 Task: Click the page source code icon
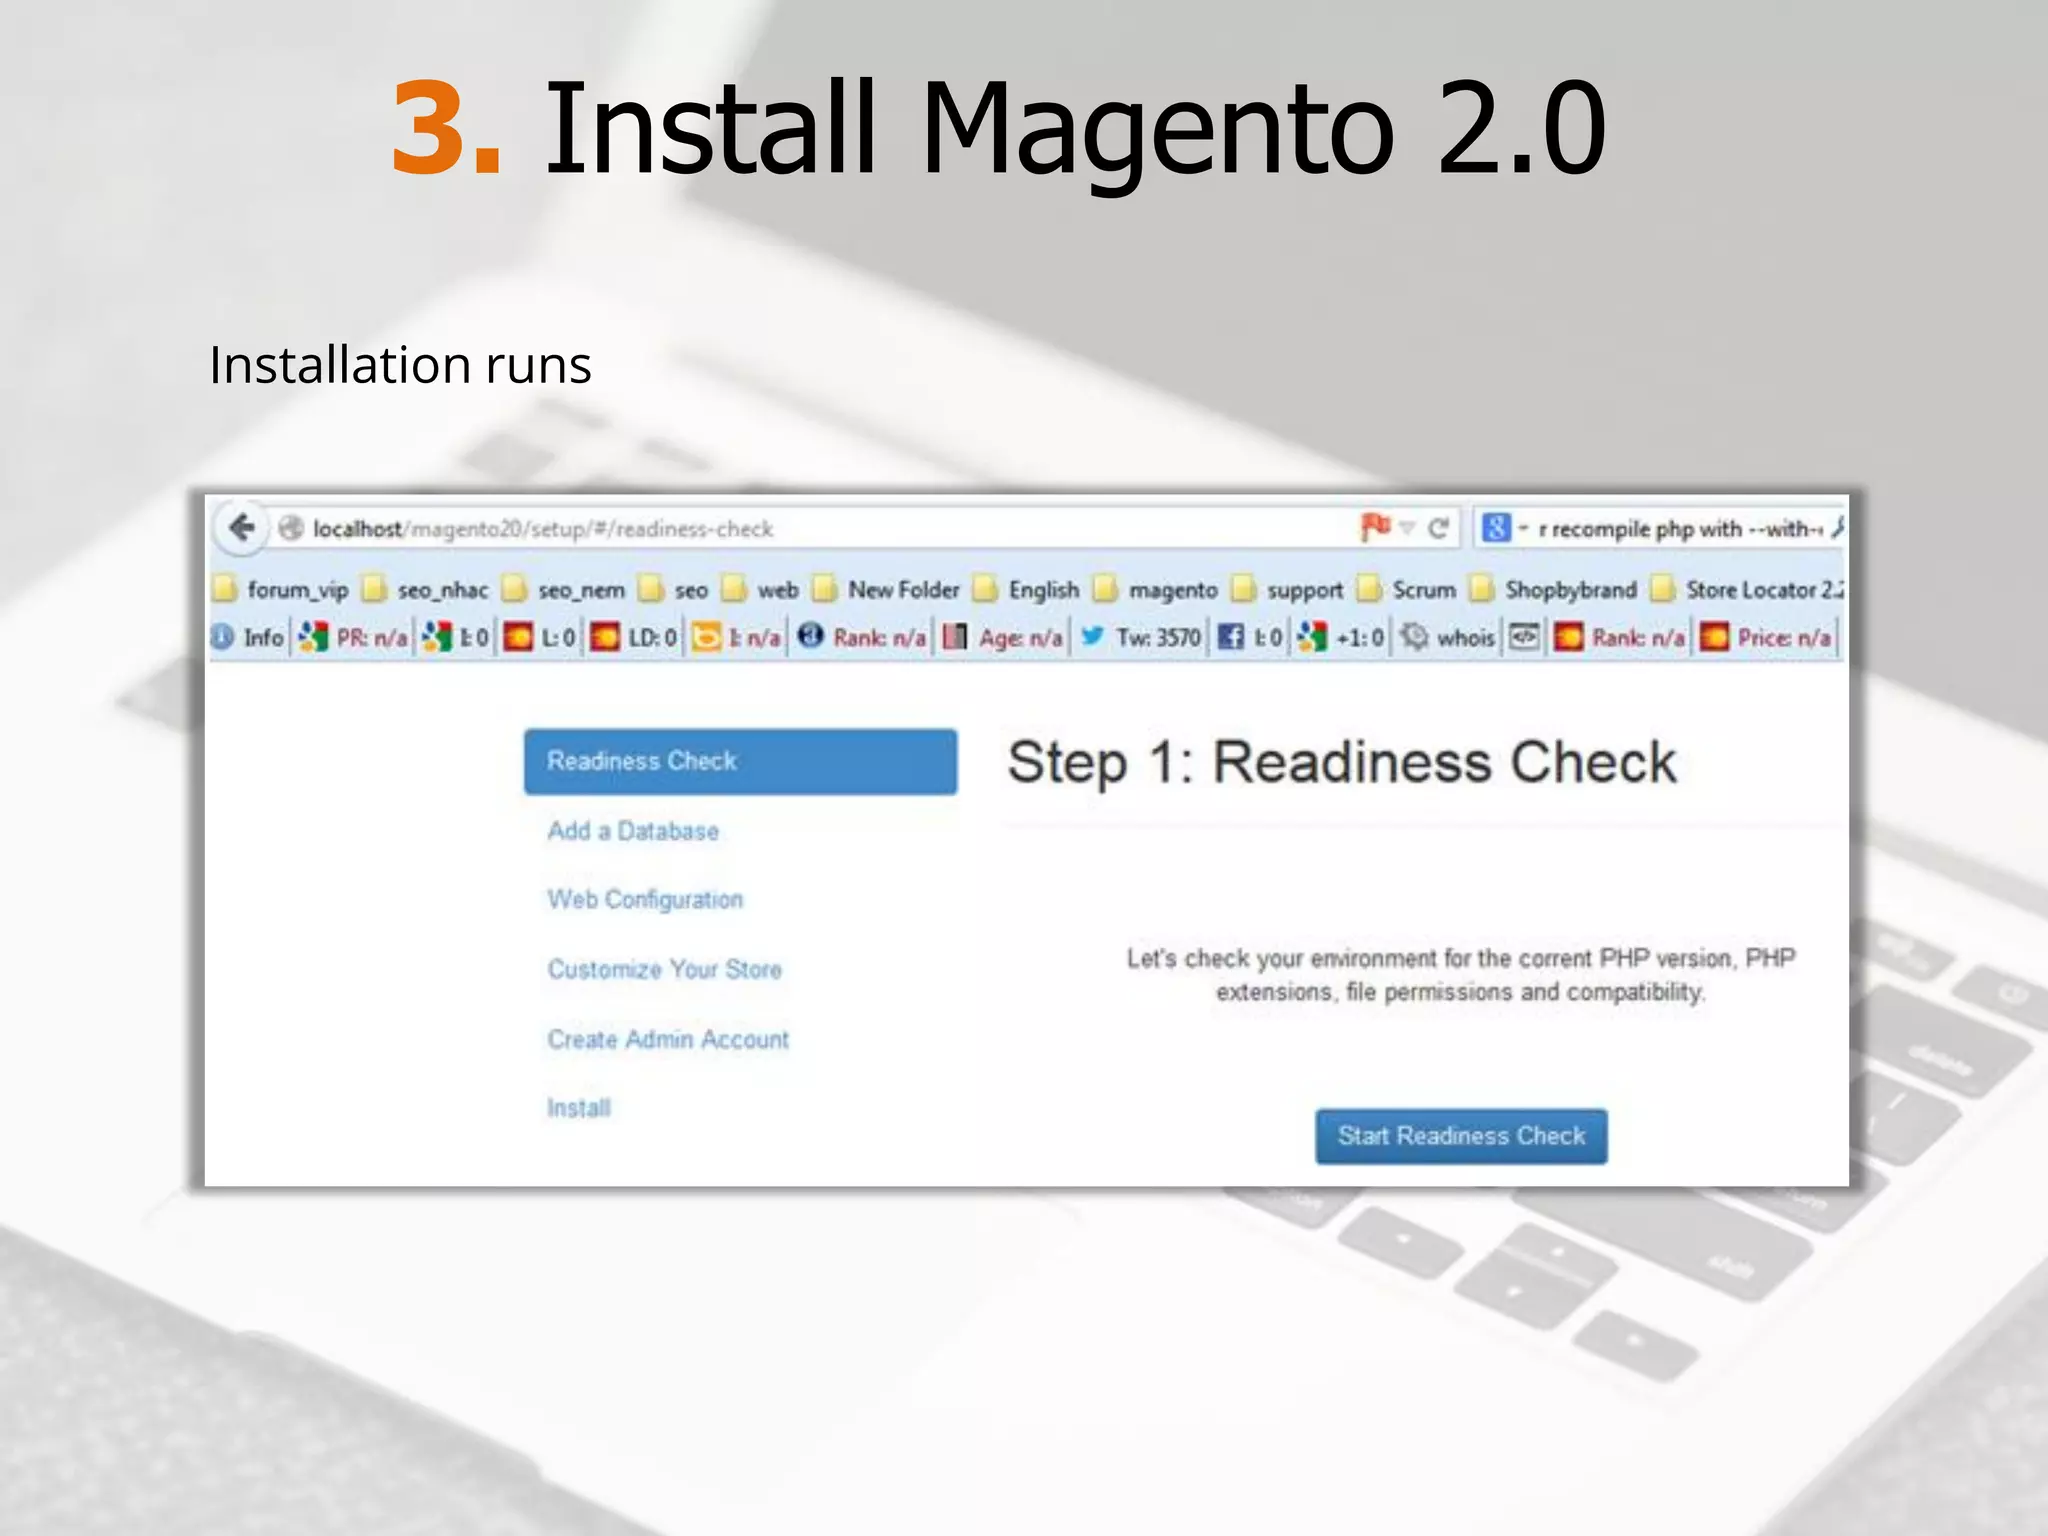(1524, 636)
